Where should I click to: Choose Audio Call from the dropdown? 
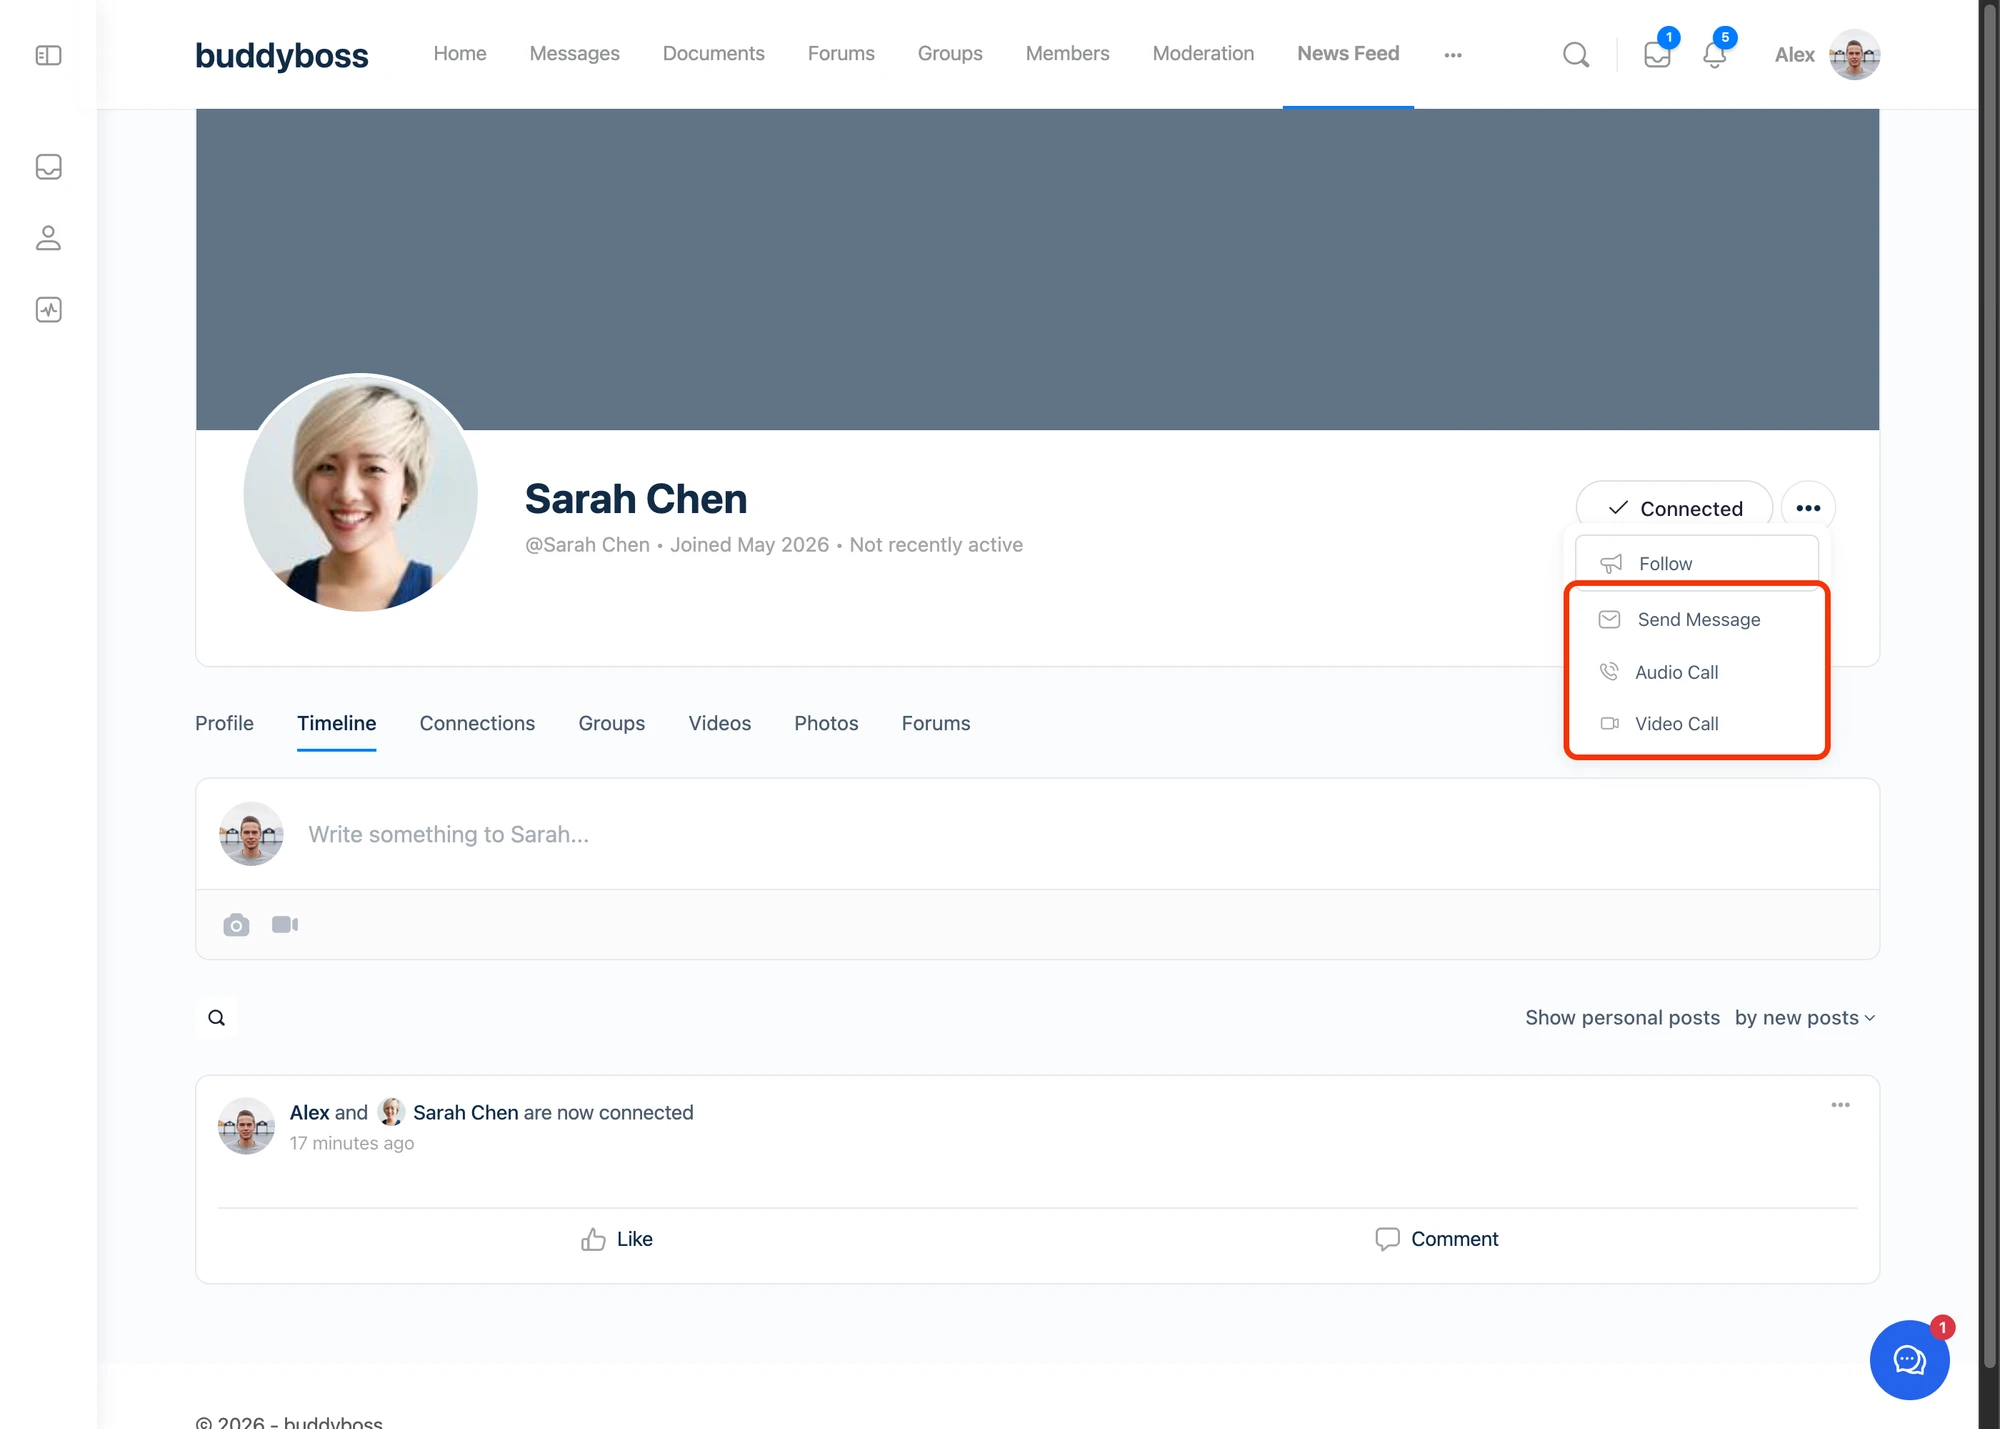click(x=1696, y=672)
